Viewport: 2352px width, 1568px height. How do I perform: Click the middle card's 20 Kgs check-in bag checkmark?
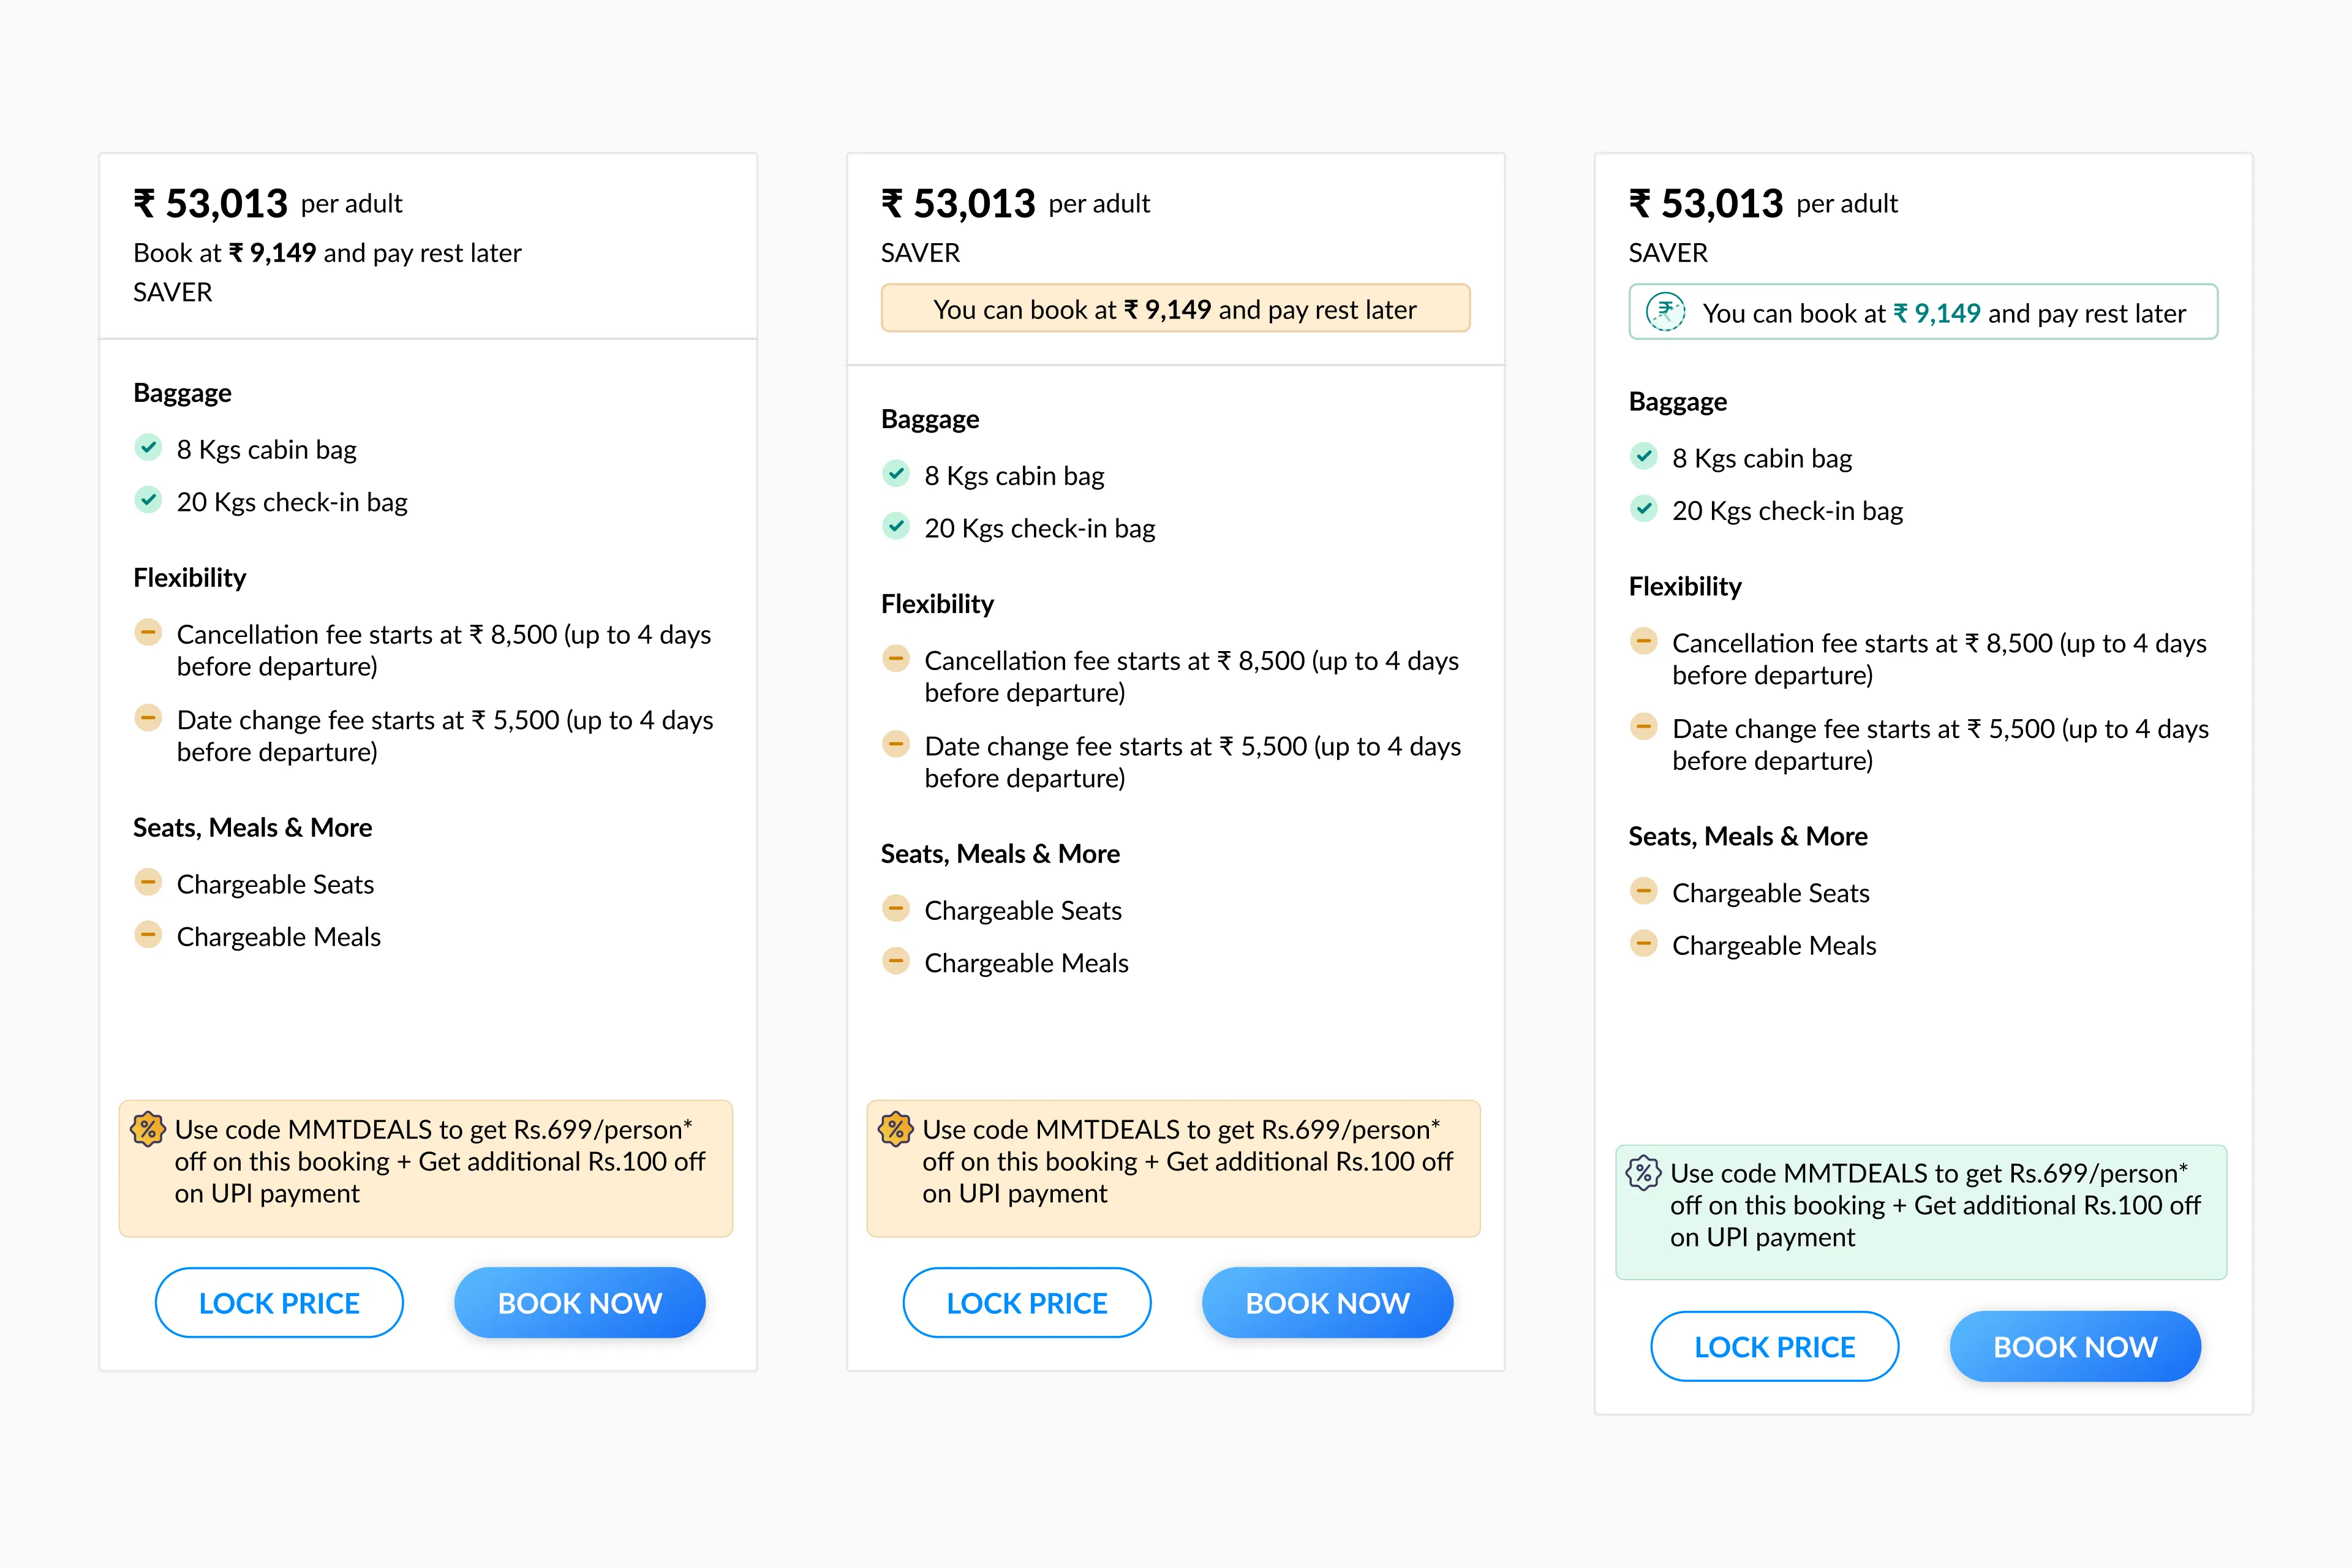(x=896, y=526)
